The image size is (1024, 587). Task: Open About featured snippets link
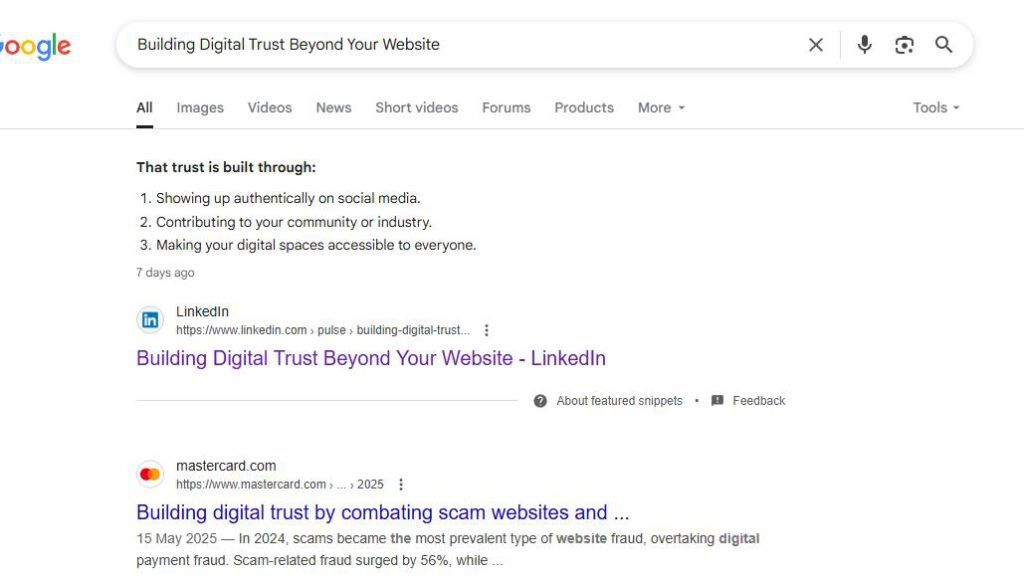(619, 401)
